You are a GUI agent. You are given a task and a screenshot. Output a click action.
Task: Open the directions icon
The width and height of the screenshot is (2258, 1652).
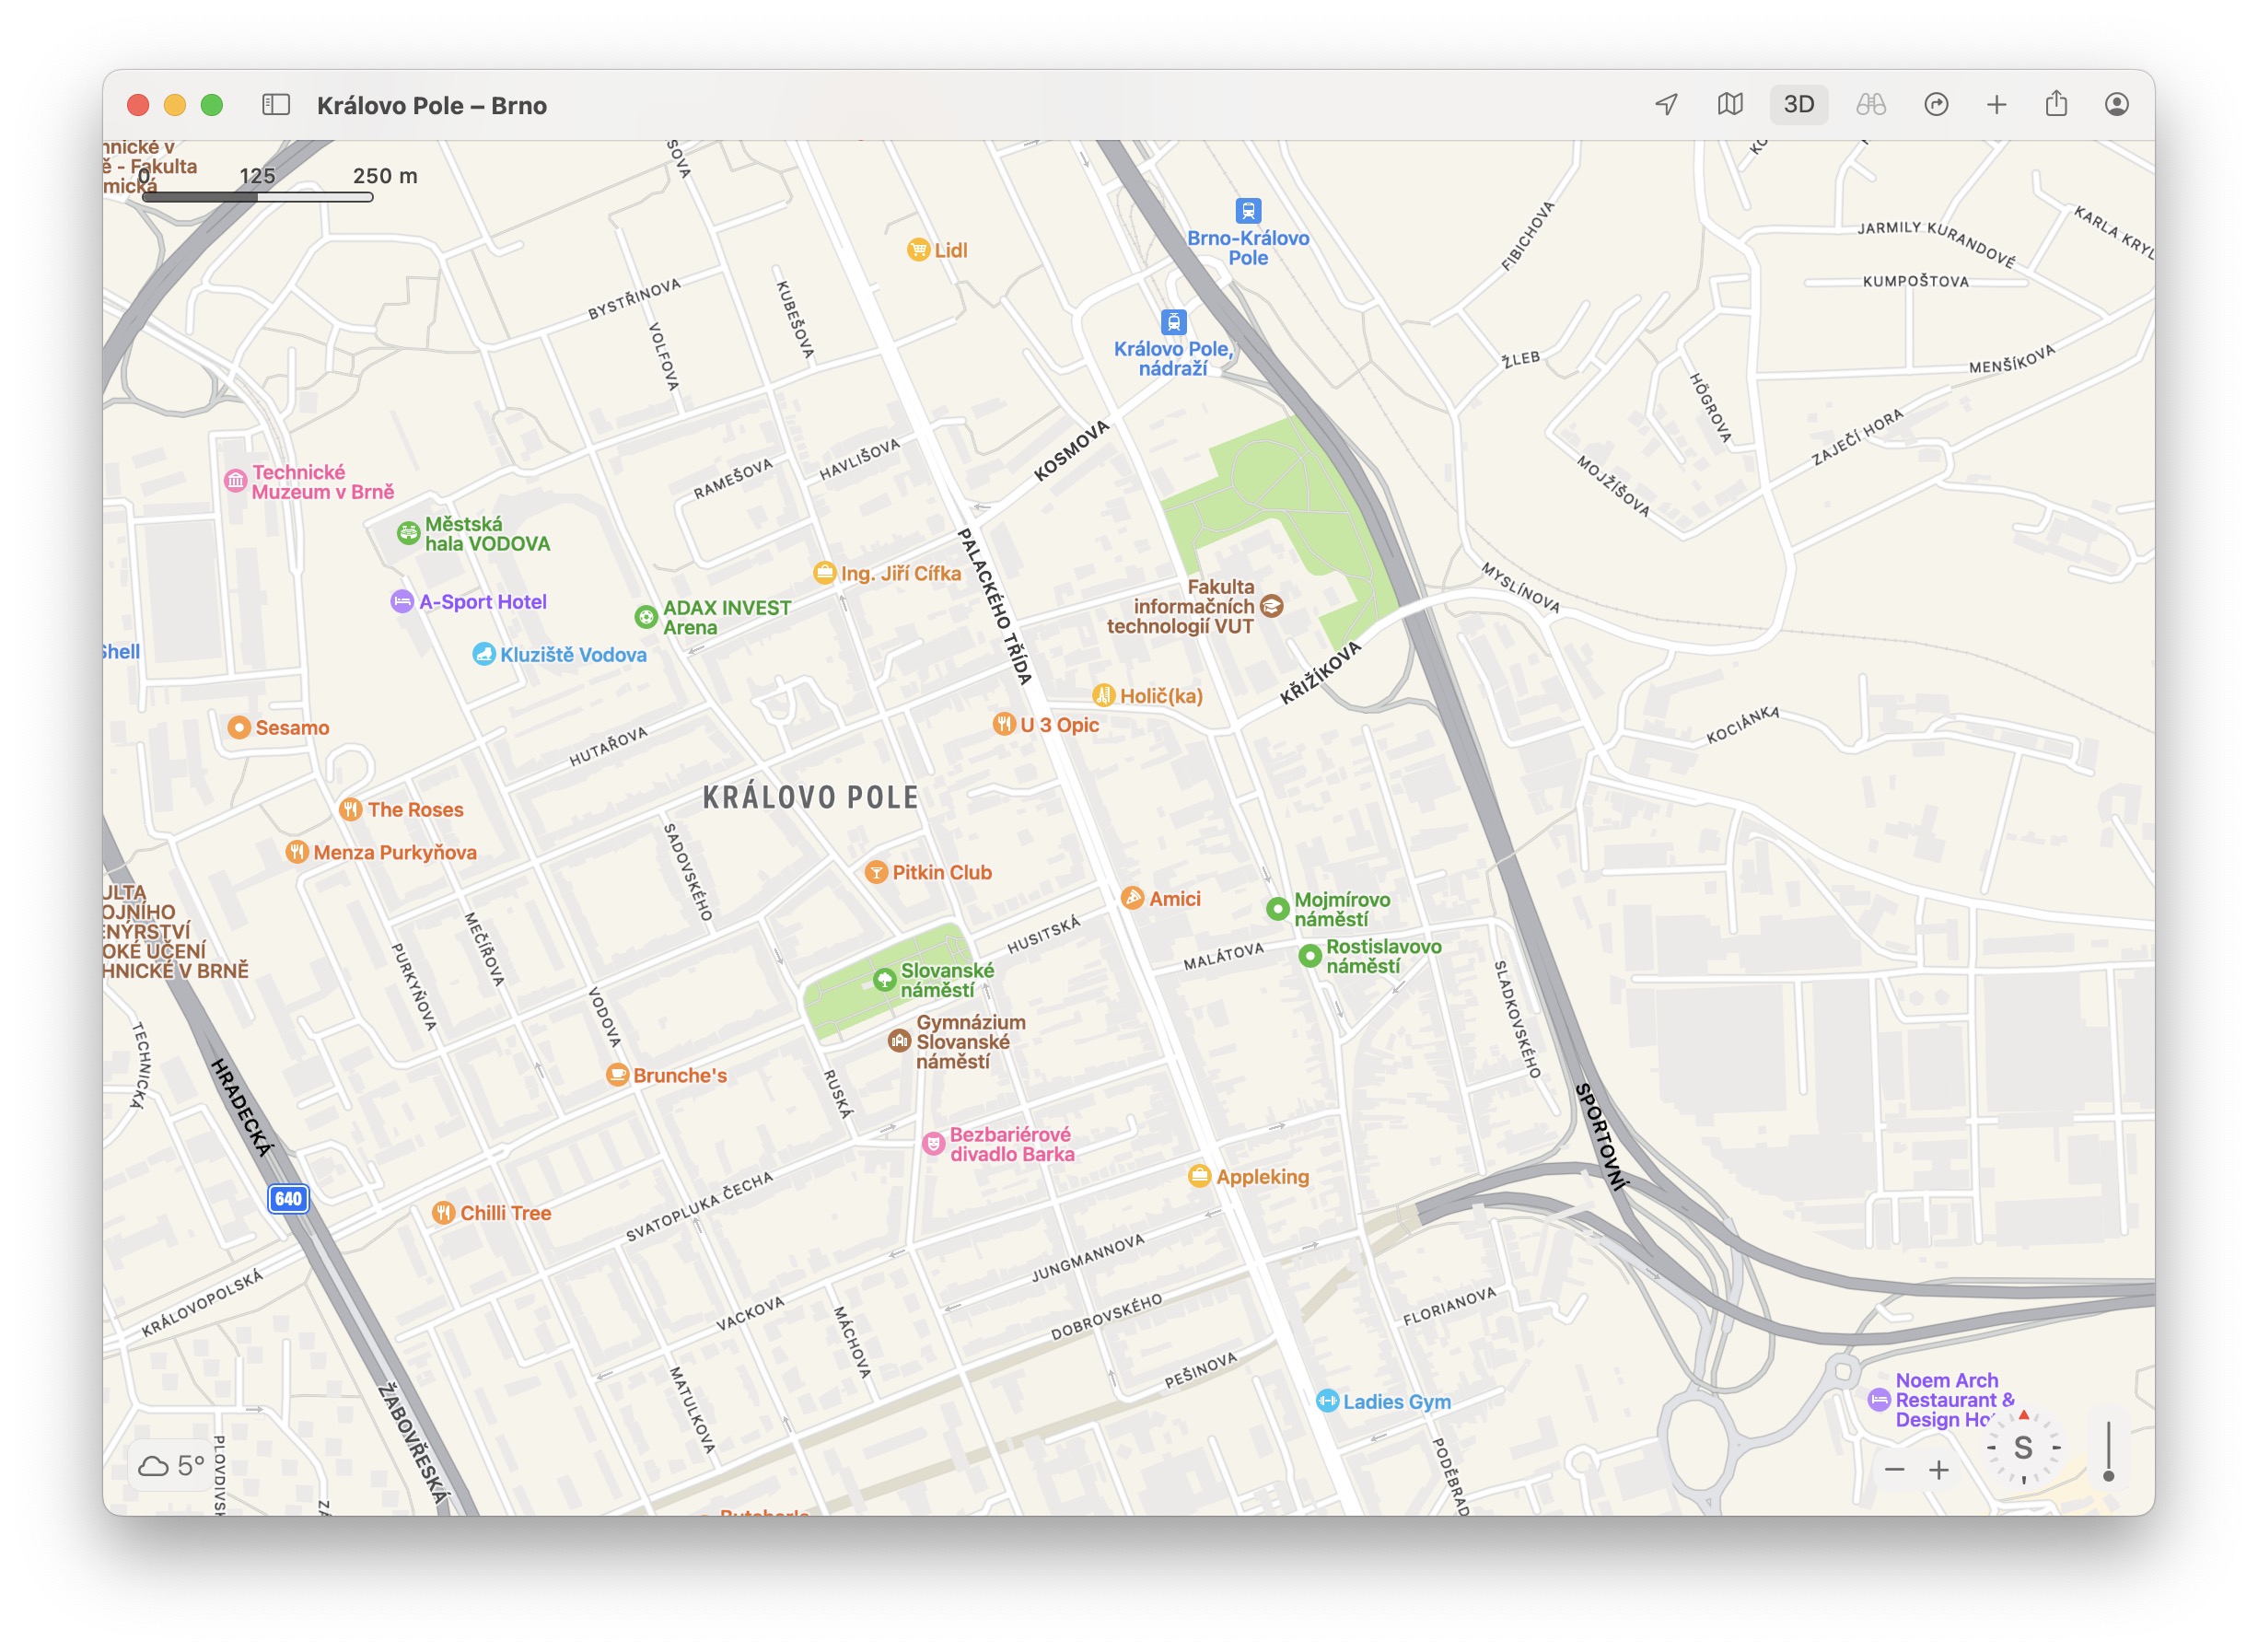pos(1936,105)
